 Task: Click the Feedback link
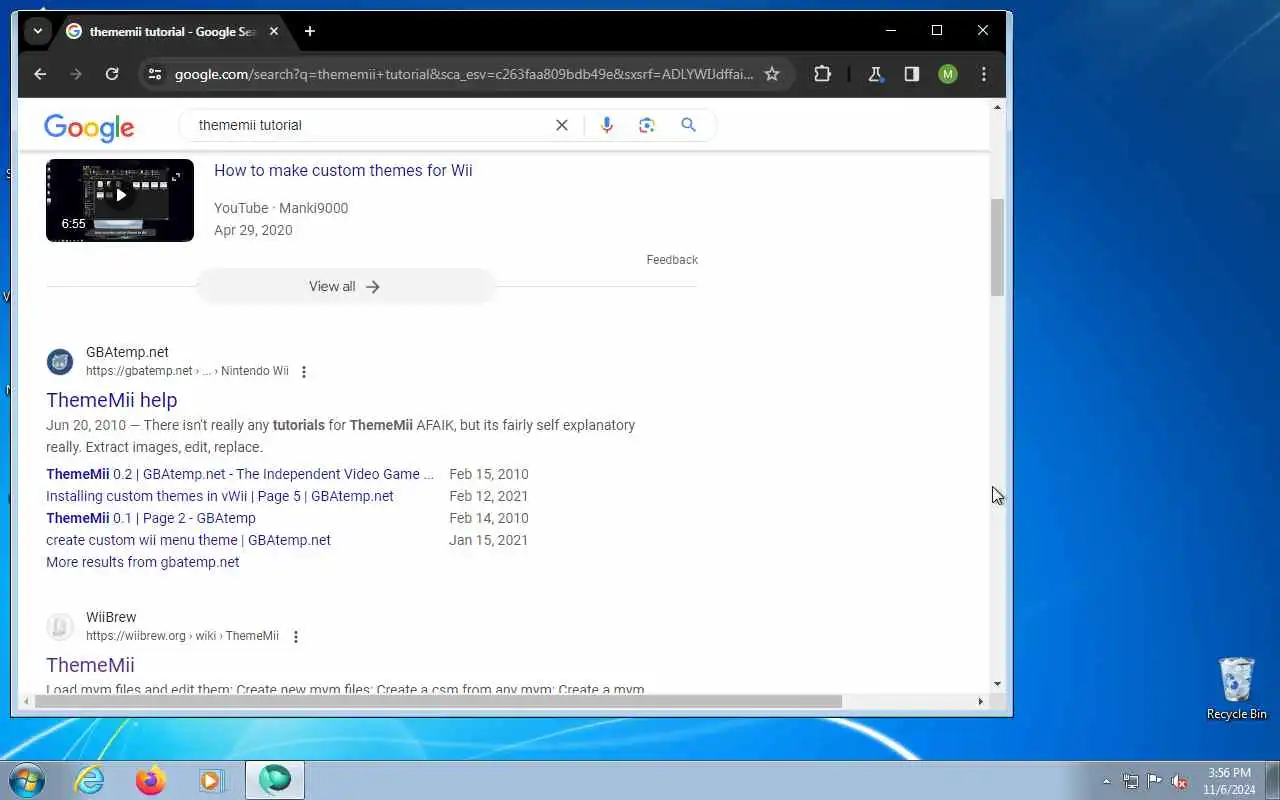672,260
